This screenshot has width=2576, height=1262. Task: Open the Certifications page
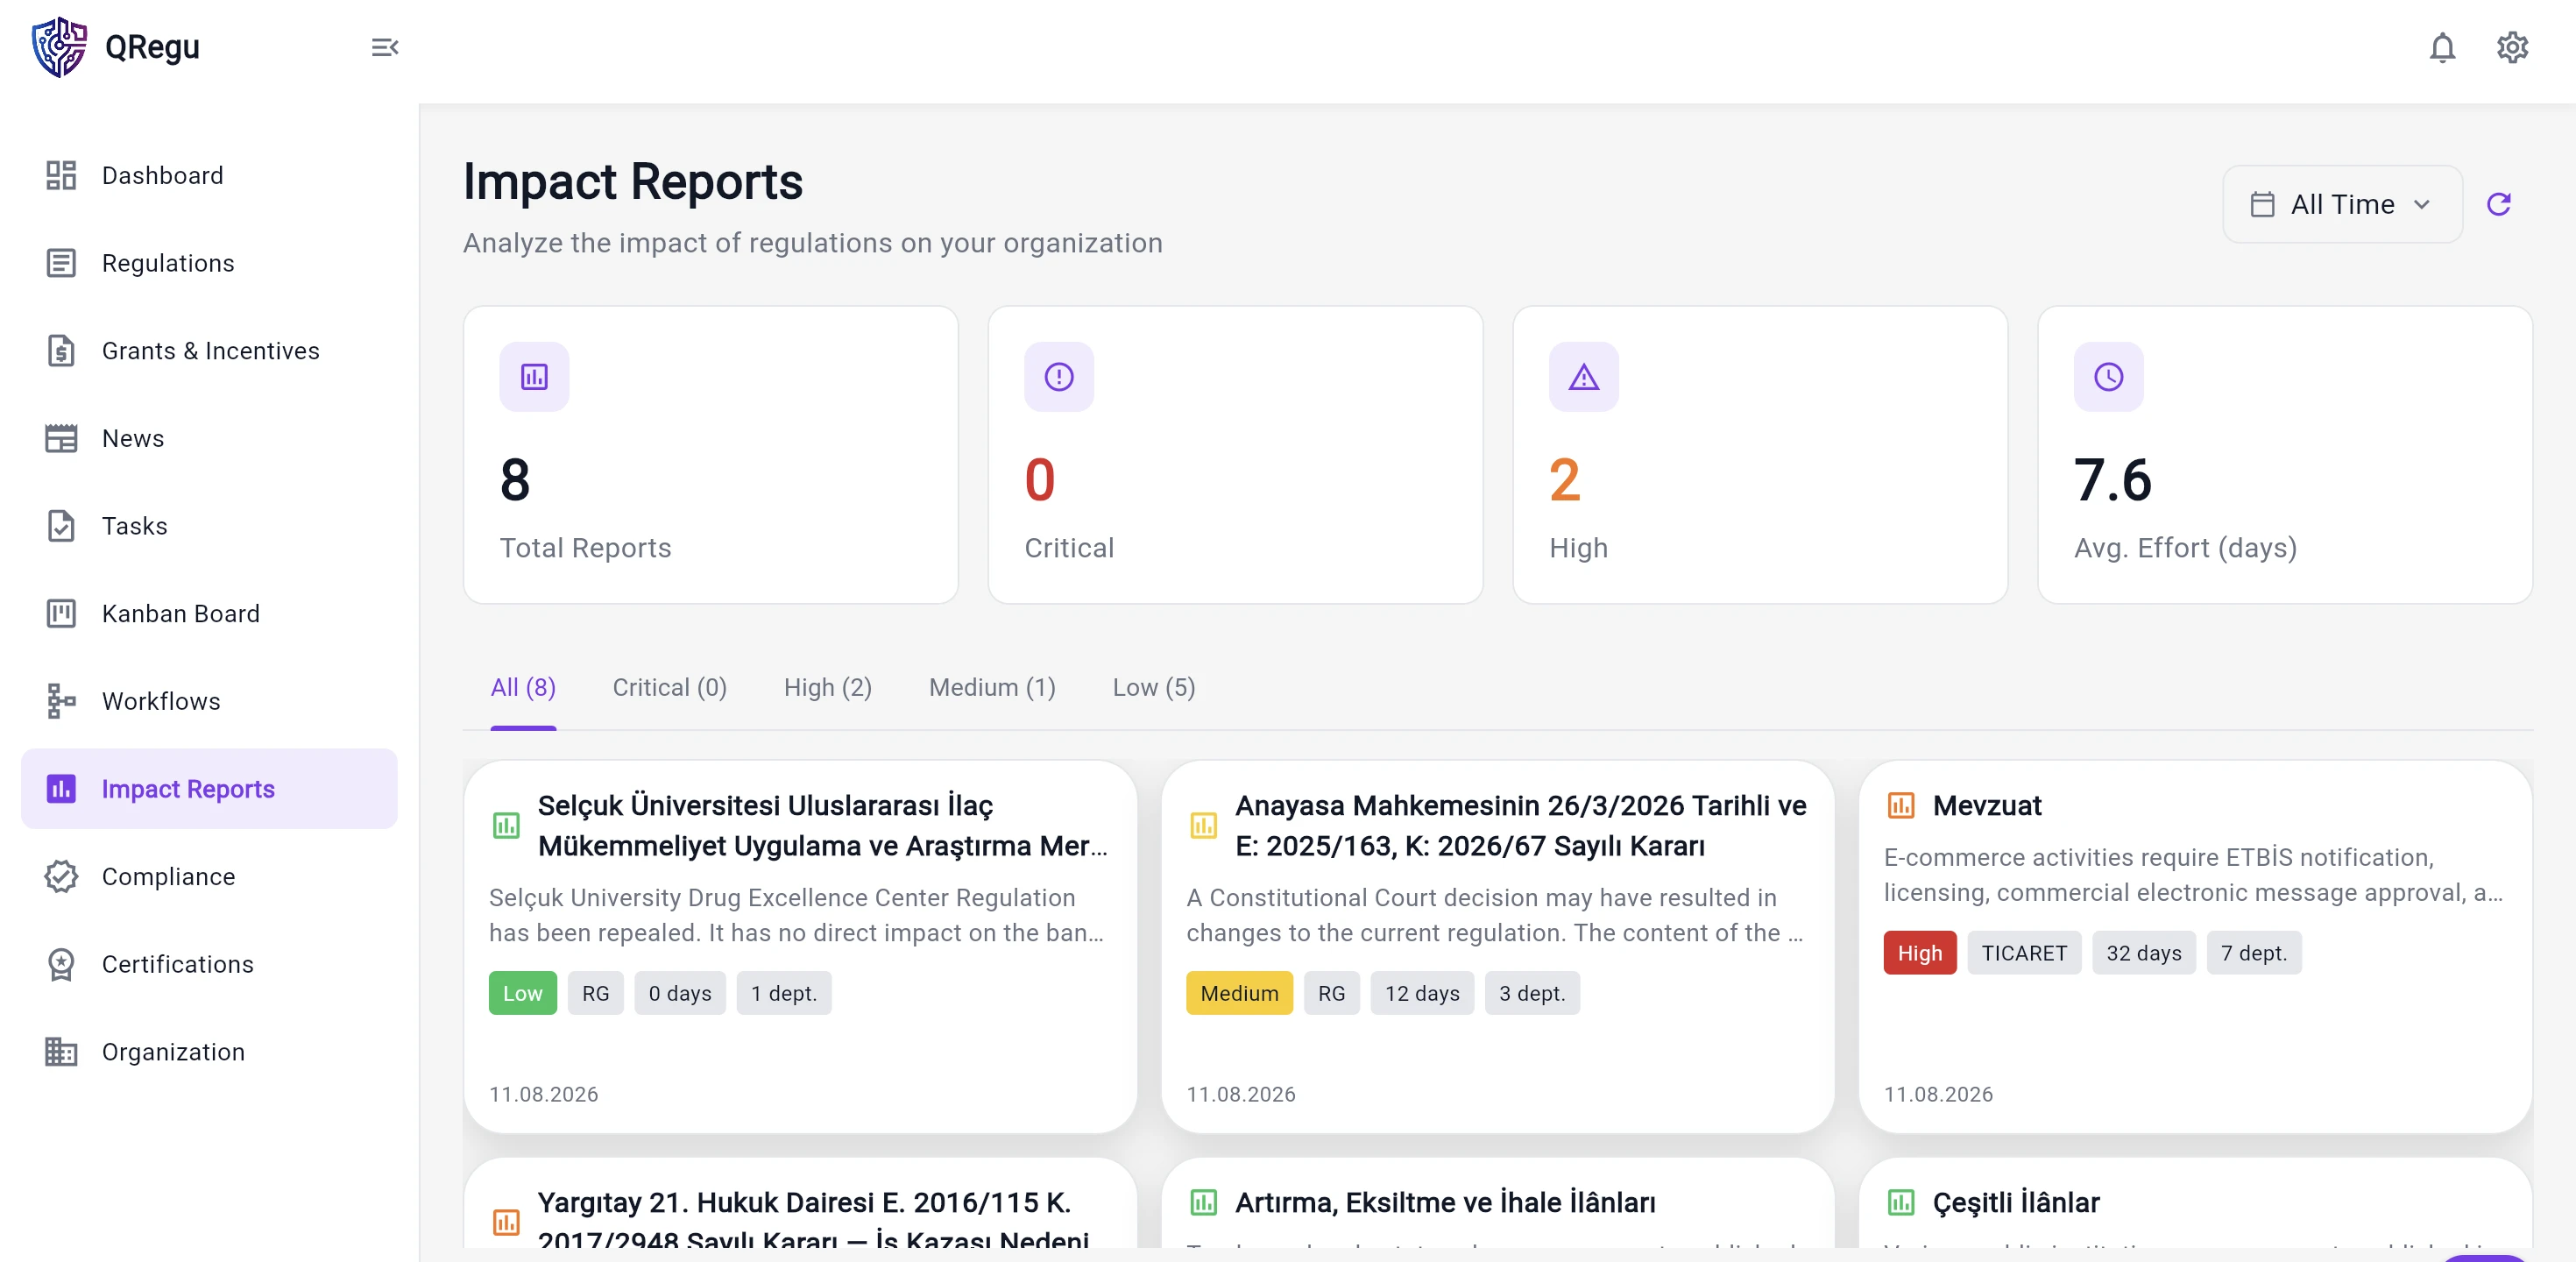pyautogui.click(x=209, y=964)
